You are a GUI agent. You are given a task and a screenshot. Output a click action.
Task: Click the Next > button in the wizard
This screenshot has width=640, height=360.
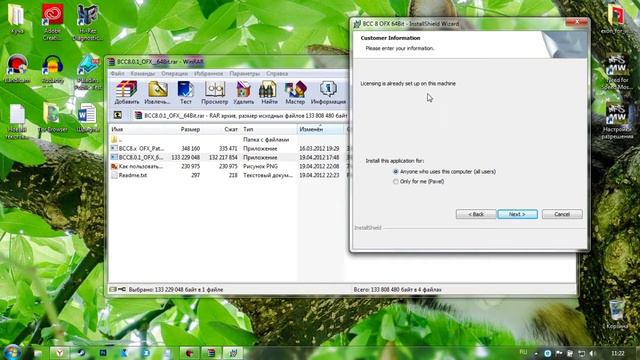[517, 214]
